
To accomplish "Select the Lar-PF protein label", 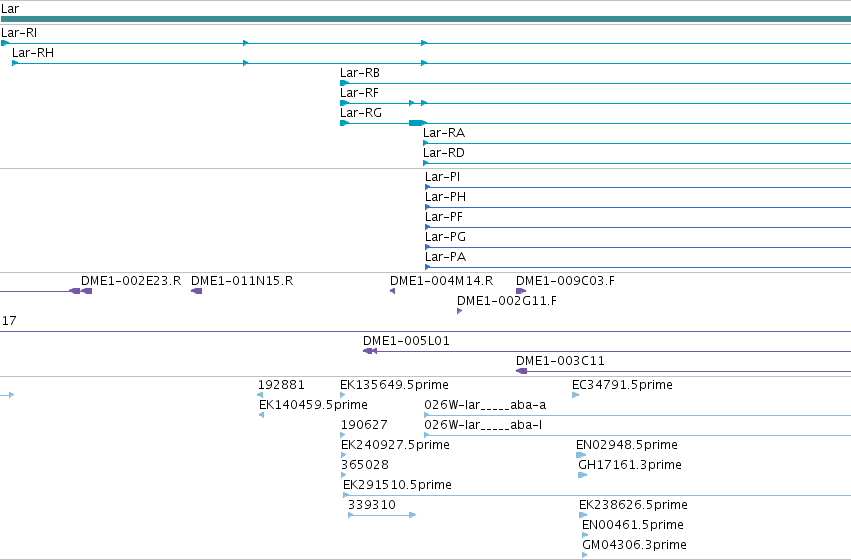I will click(x=444, y=217).
